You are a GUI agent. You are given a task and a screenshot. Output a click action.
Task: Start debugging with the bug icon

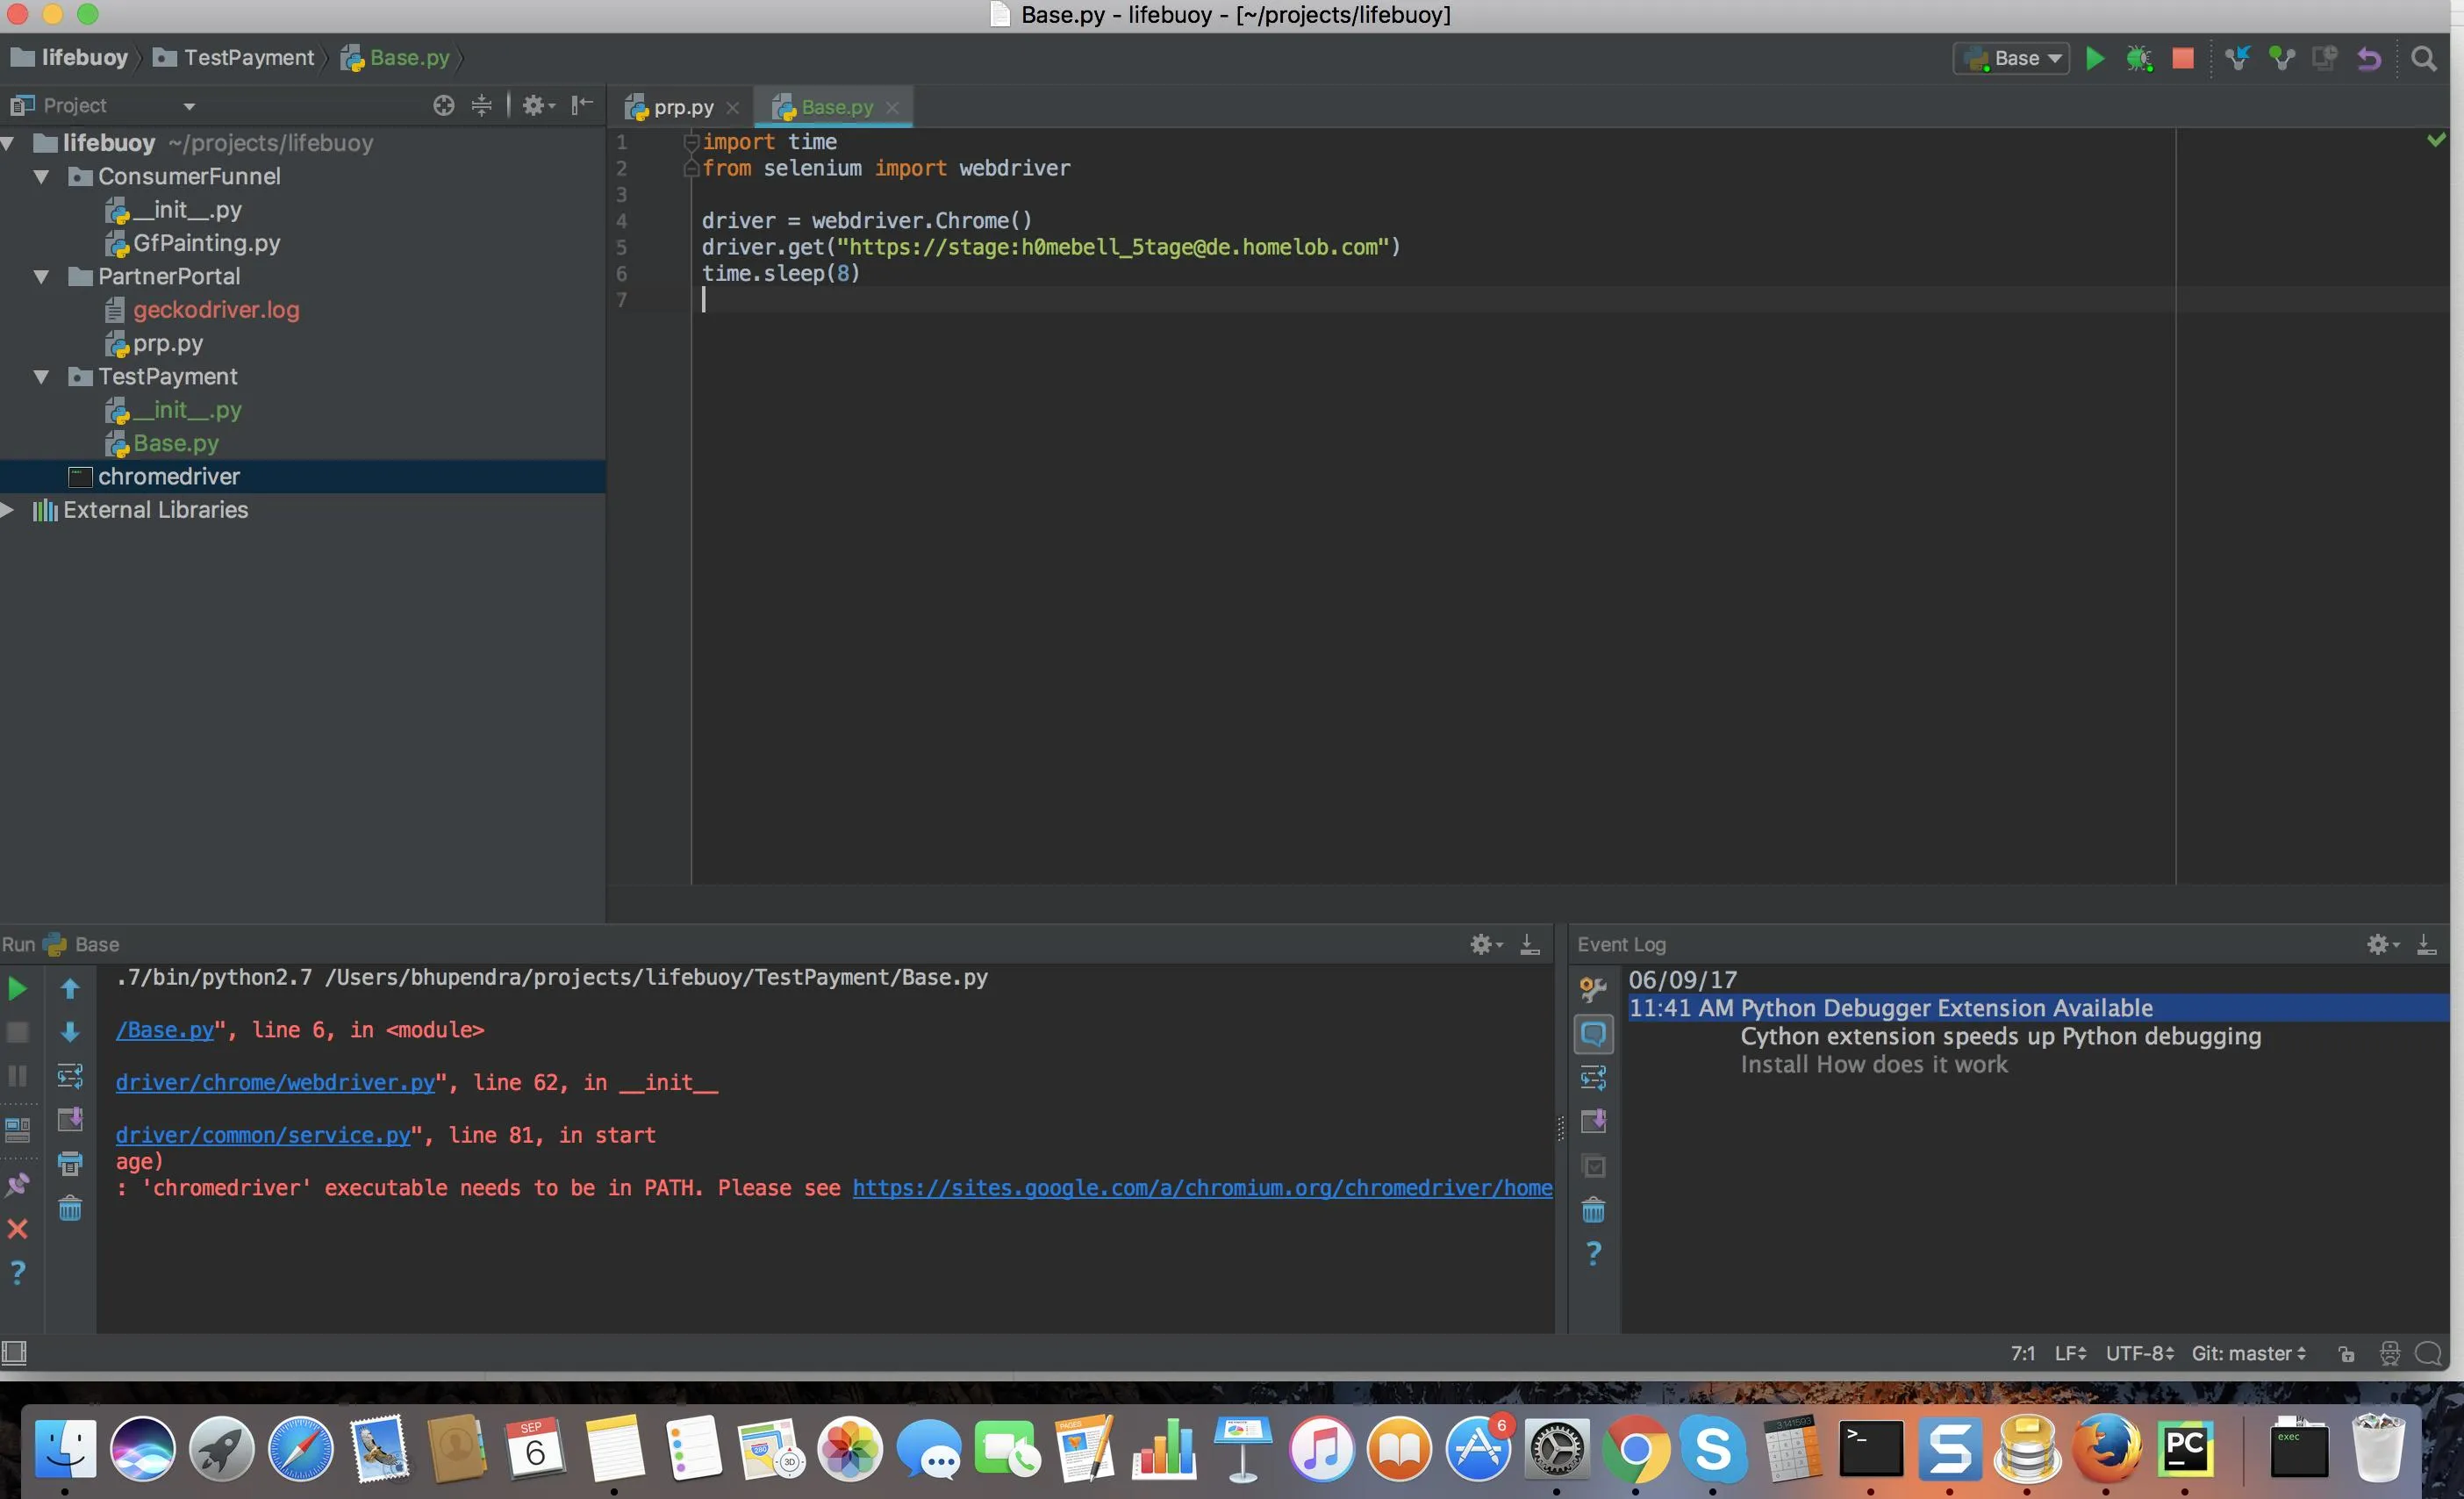coord(2139,58)
